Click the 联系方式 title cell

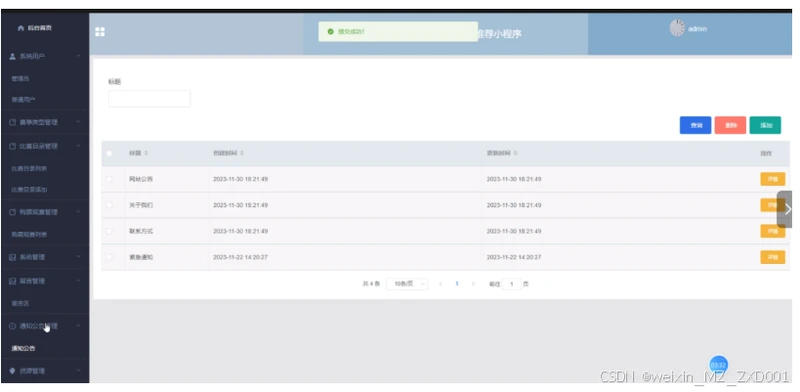(141, 231)
